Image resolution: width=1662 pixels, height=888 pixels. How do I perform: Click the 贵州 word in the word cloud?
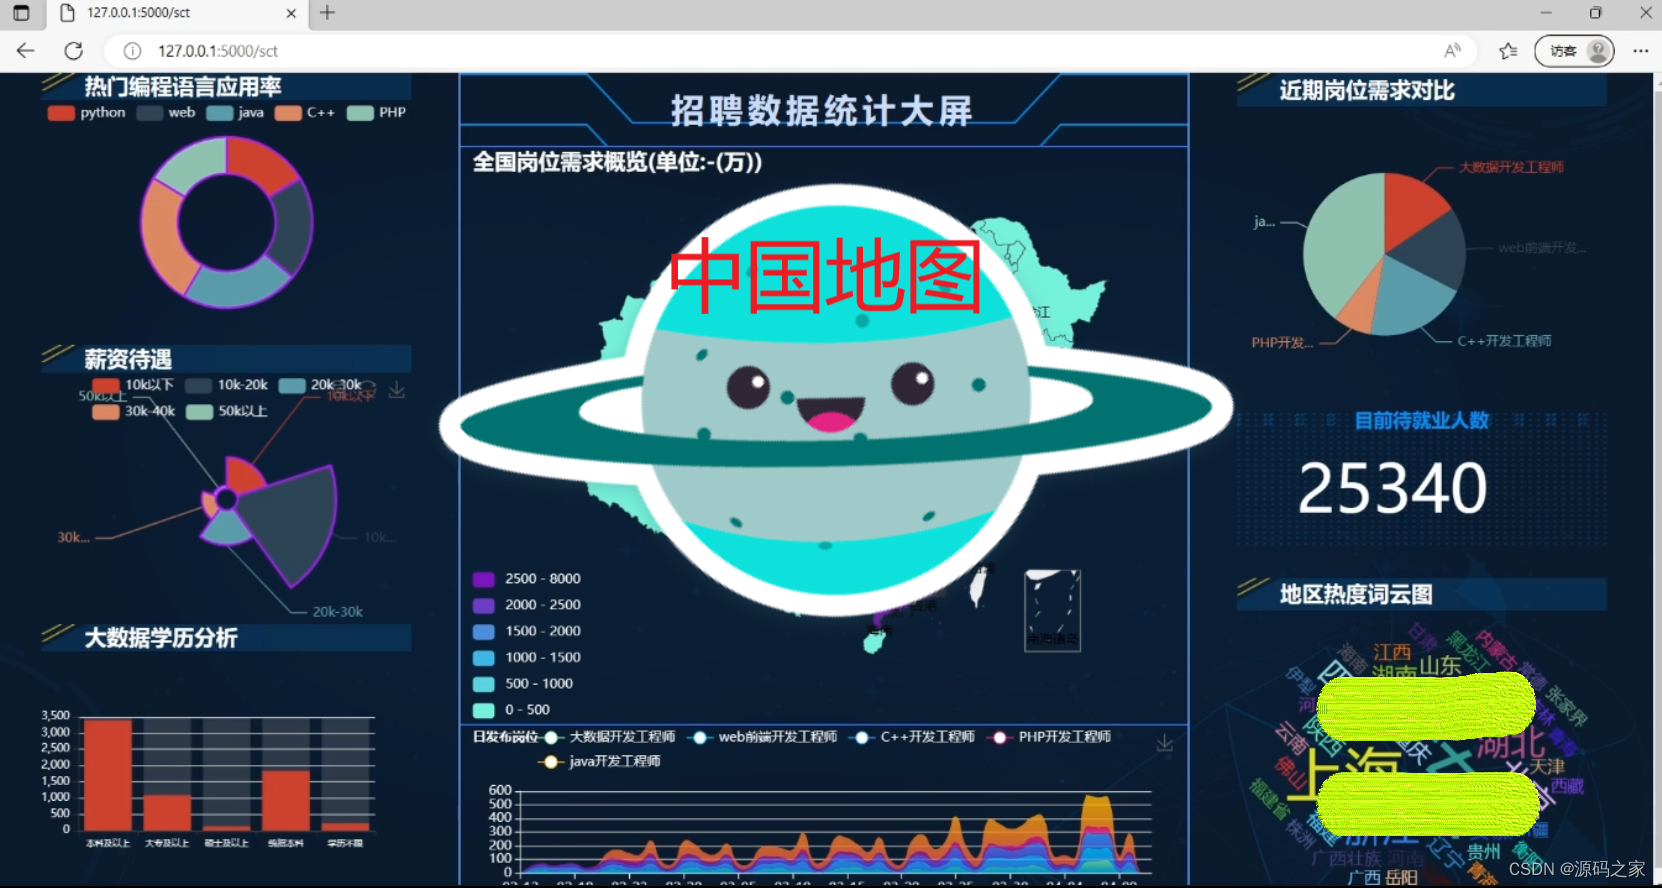click(x=1484, y=852)
